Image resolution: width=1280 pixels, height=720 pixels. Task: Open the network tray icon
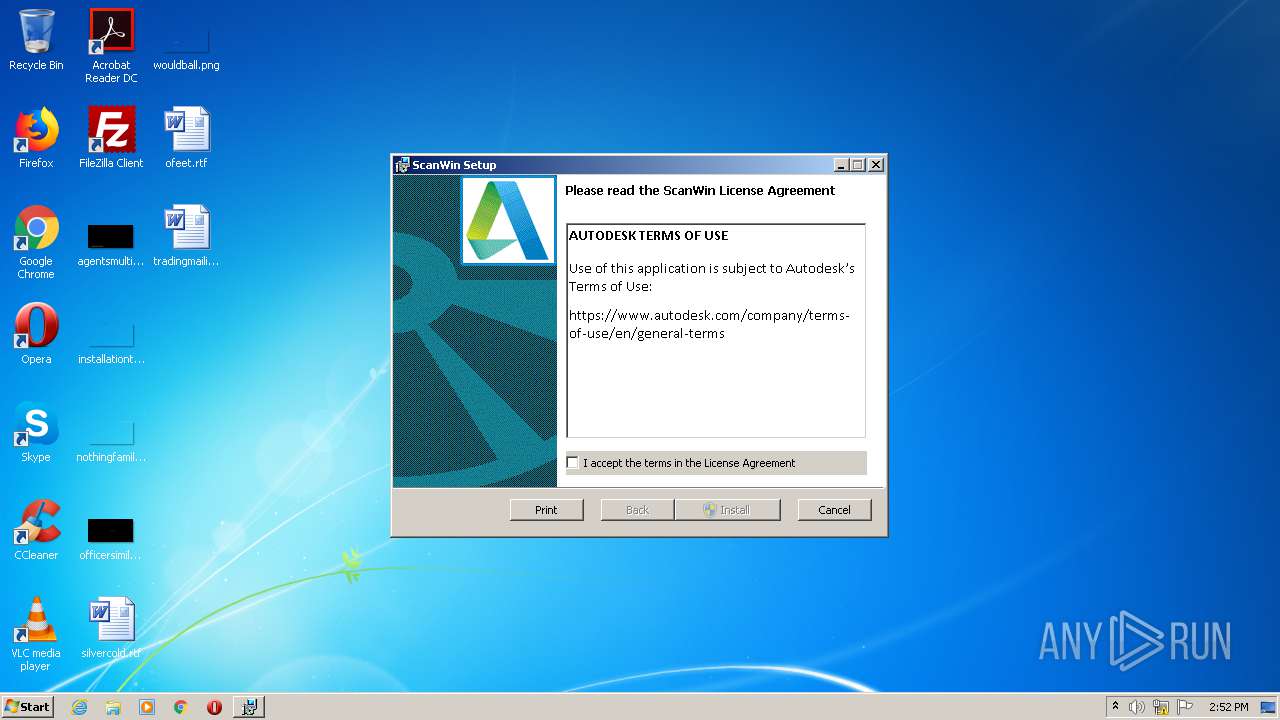(x=1161, y=707)
